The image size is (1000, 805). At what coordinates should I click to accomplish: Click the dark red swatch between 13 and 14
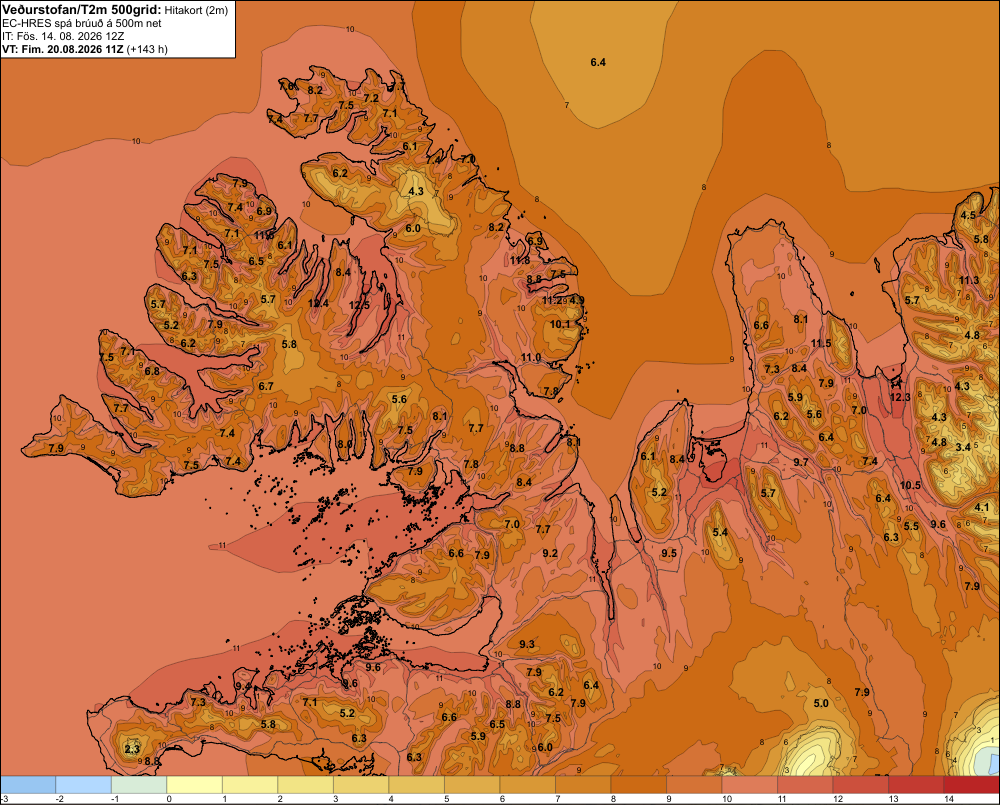point(916,784)
